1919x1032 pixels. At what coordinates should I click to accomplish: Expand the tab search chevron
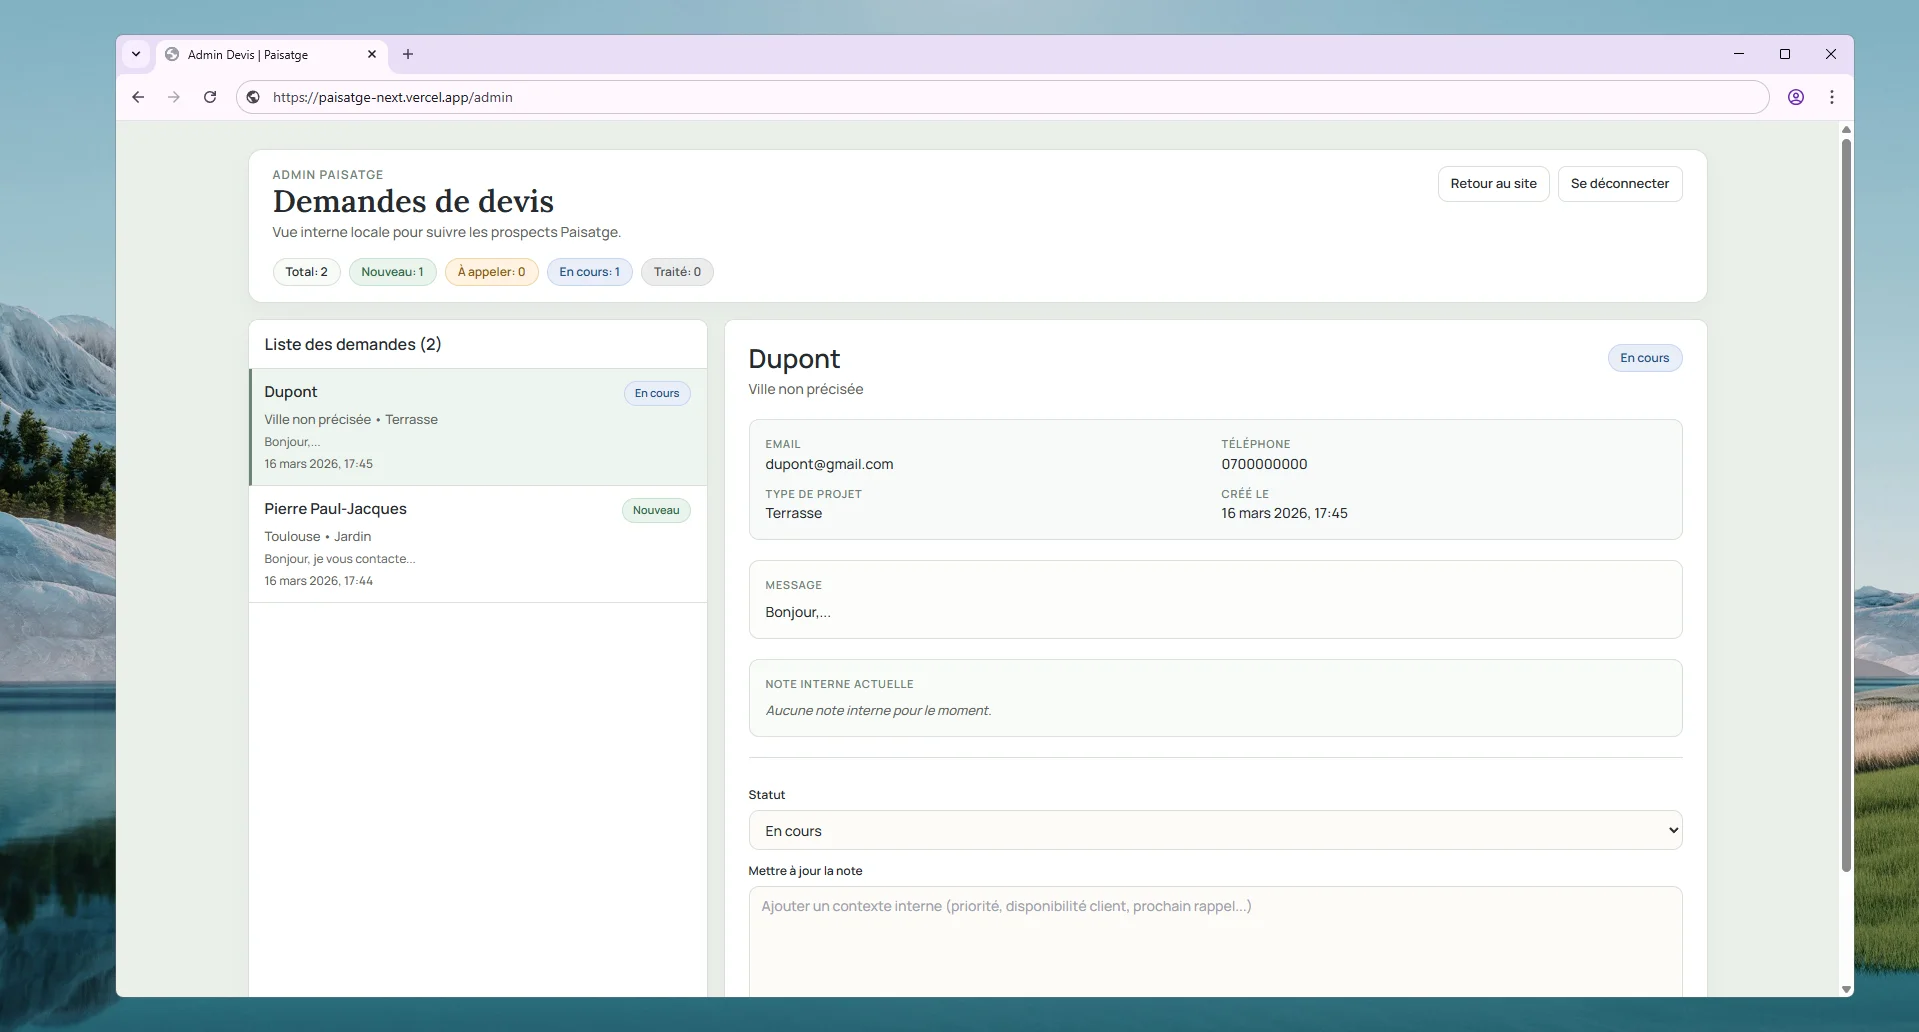point(136,55)
